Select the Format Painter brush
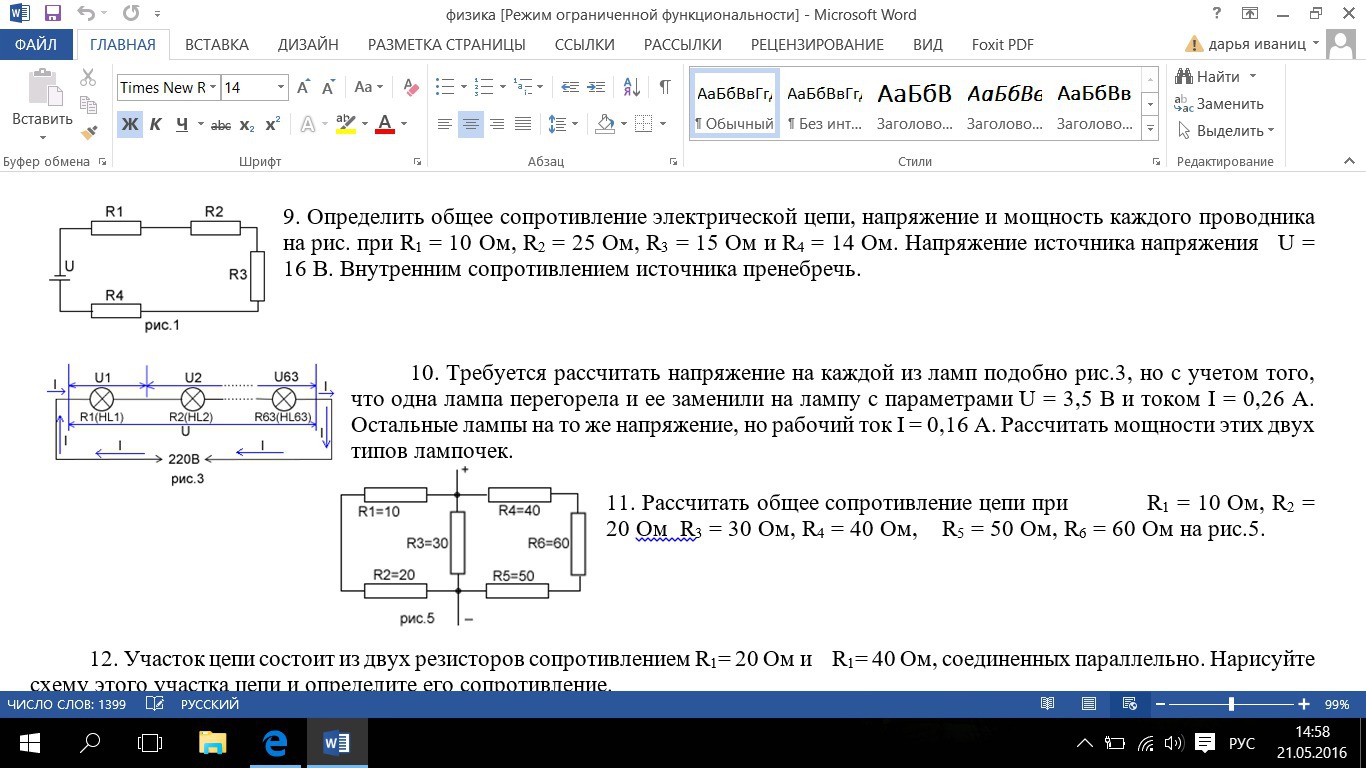The image size is (1366, 768). pos(88,131)
